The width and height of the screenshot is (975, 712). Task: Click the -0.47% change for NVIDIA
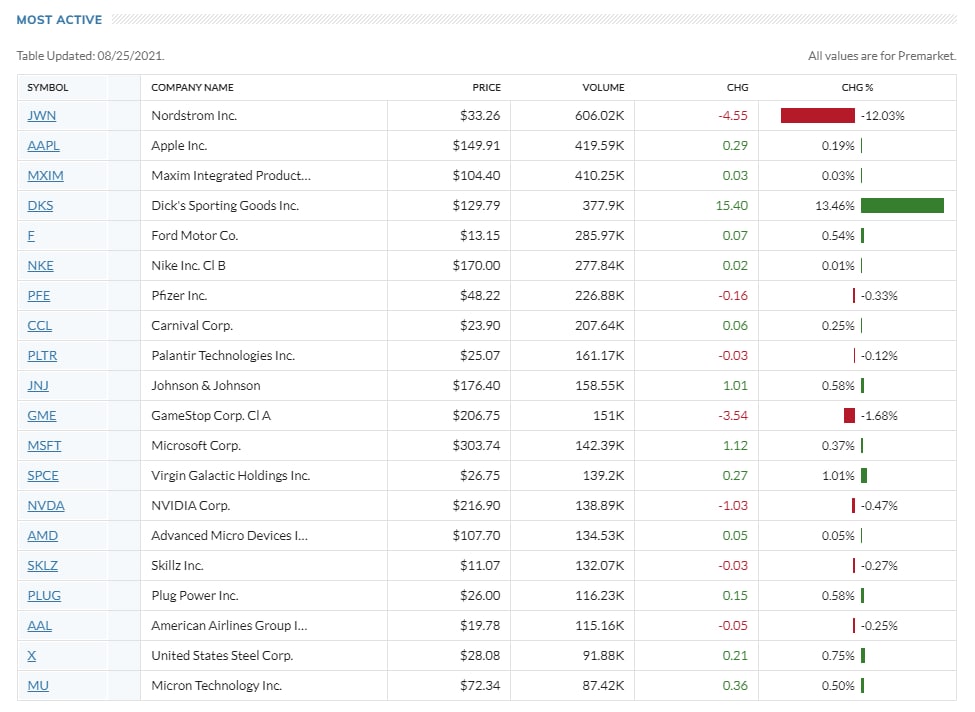pos(879,506)
